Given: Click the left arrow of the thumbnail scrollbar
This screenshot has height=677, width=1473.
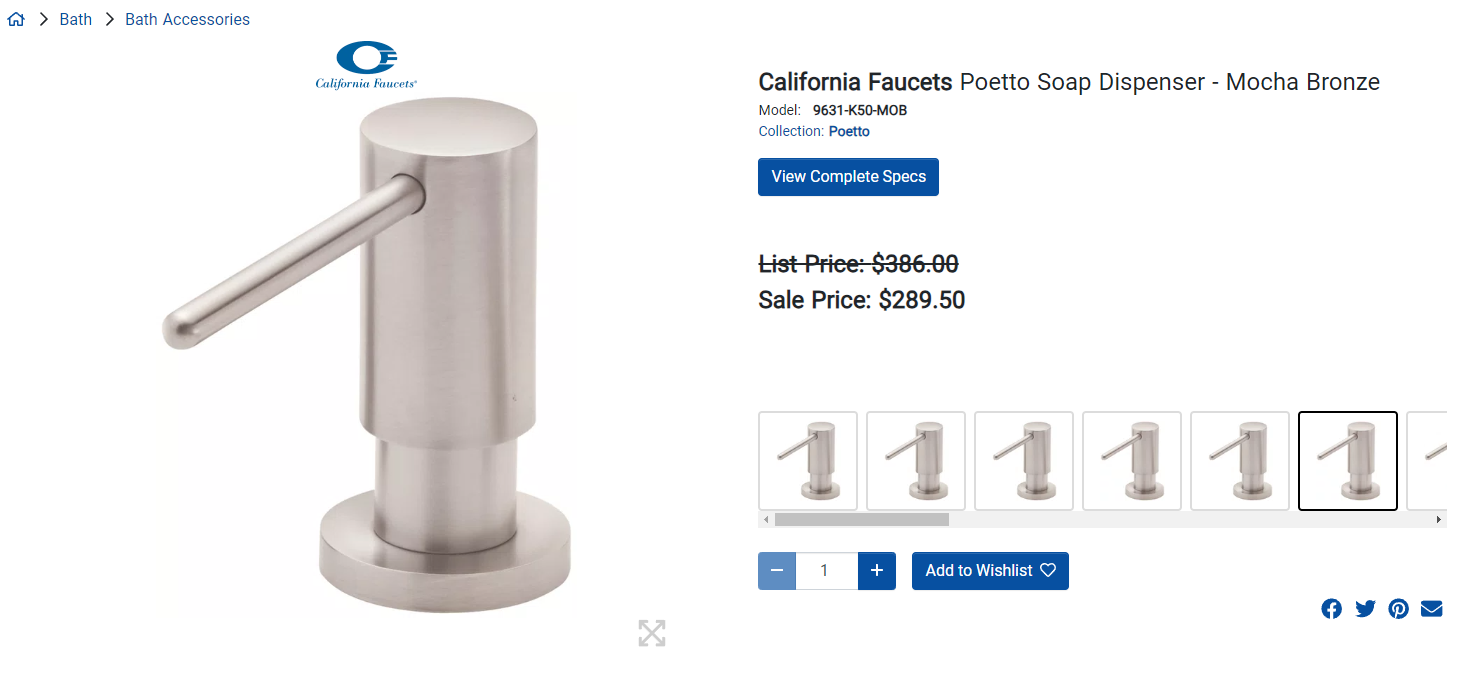Looking at the screenshot, I should 766,520.
